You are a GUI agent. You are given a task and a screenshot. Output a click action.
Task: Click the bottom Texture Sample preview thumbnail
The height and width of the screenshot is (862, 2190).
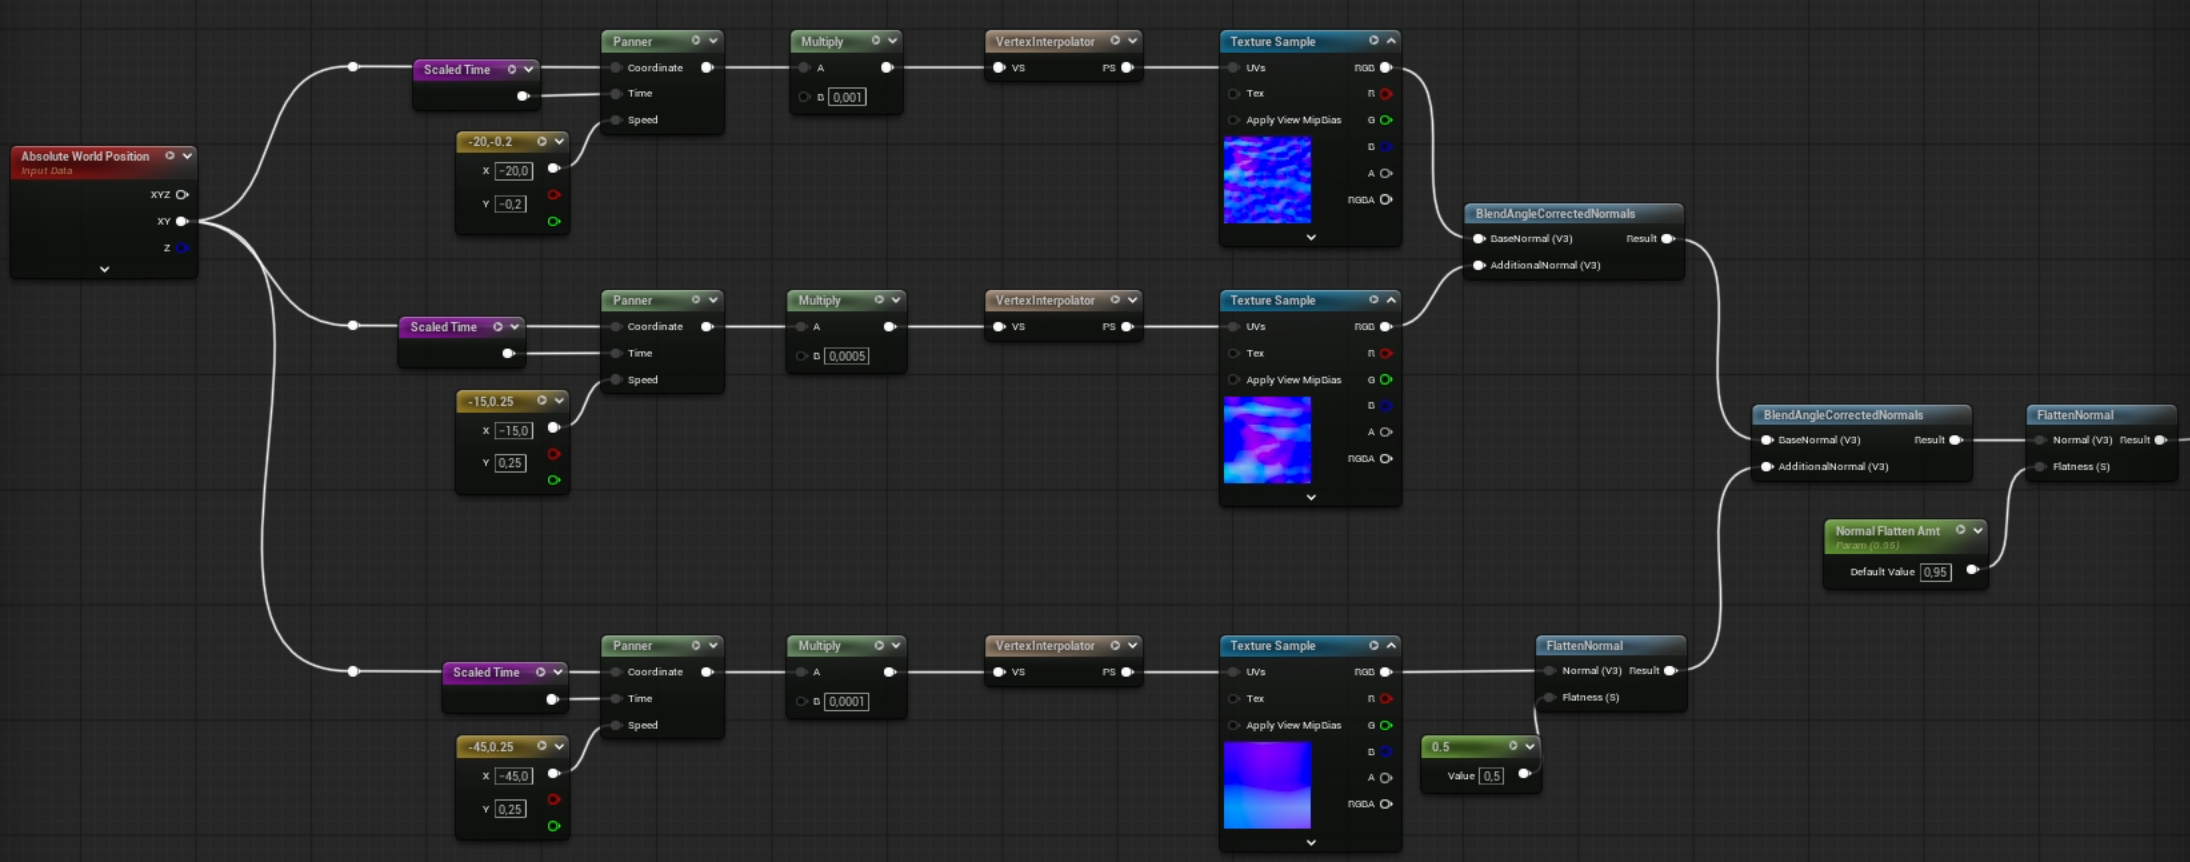coord(1267,786)
